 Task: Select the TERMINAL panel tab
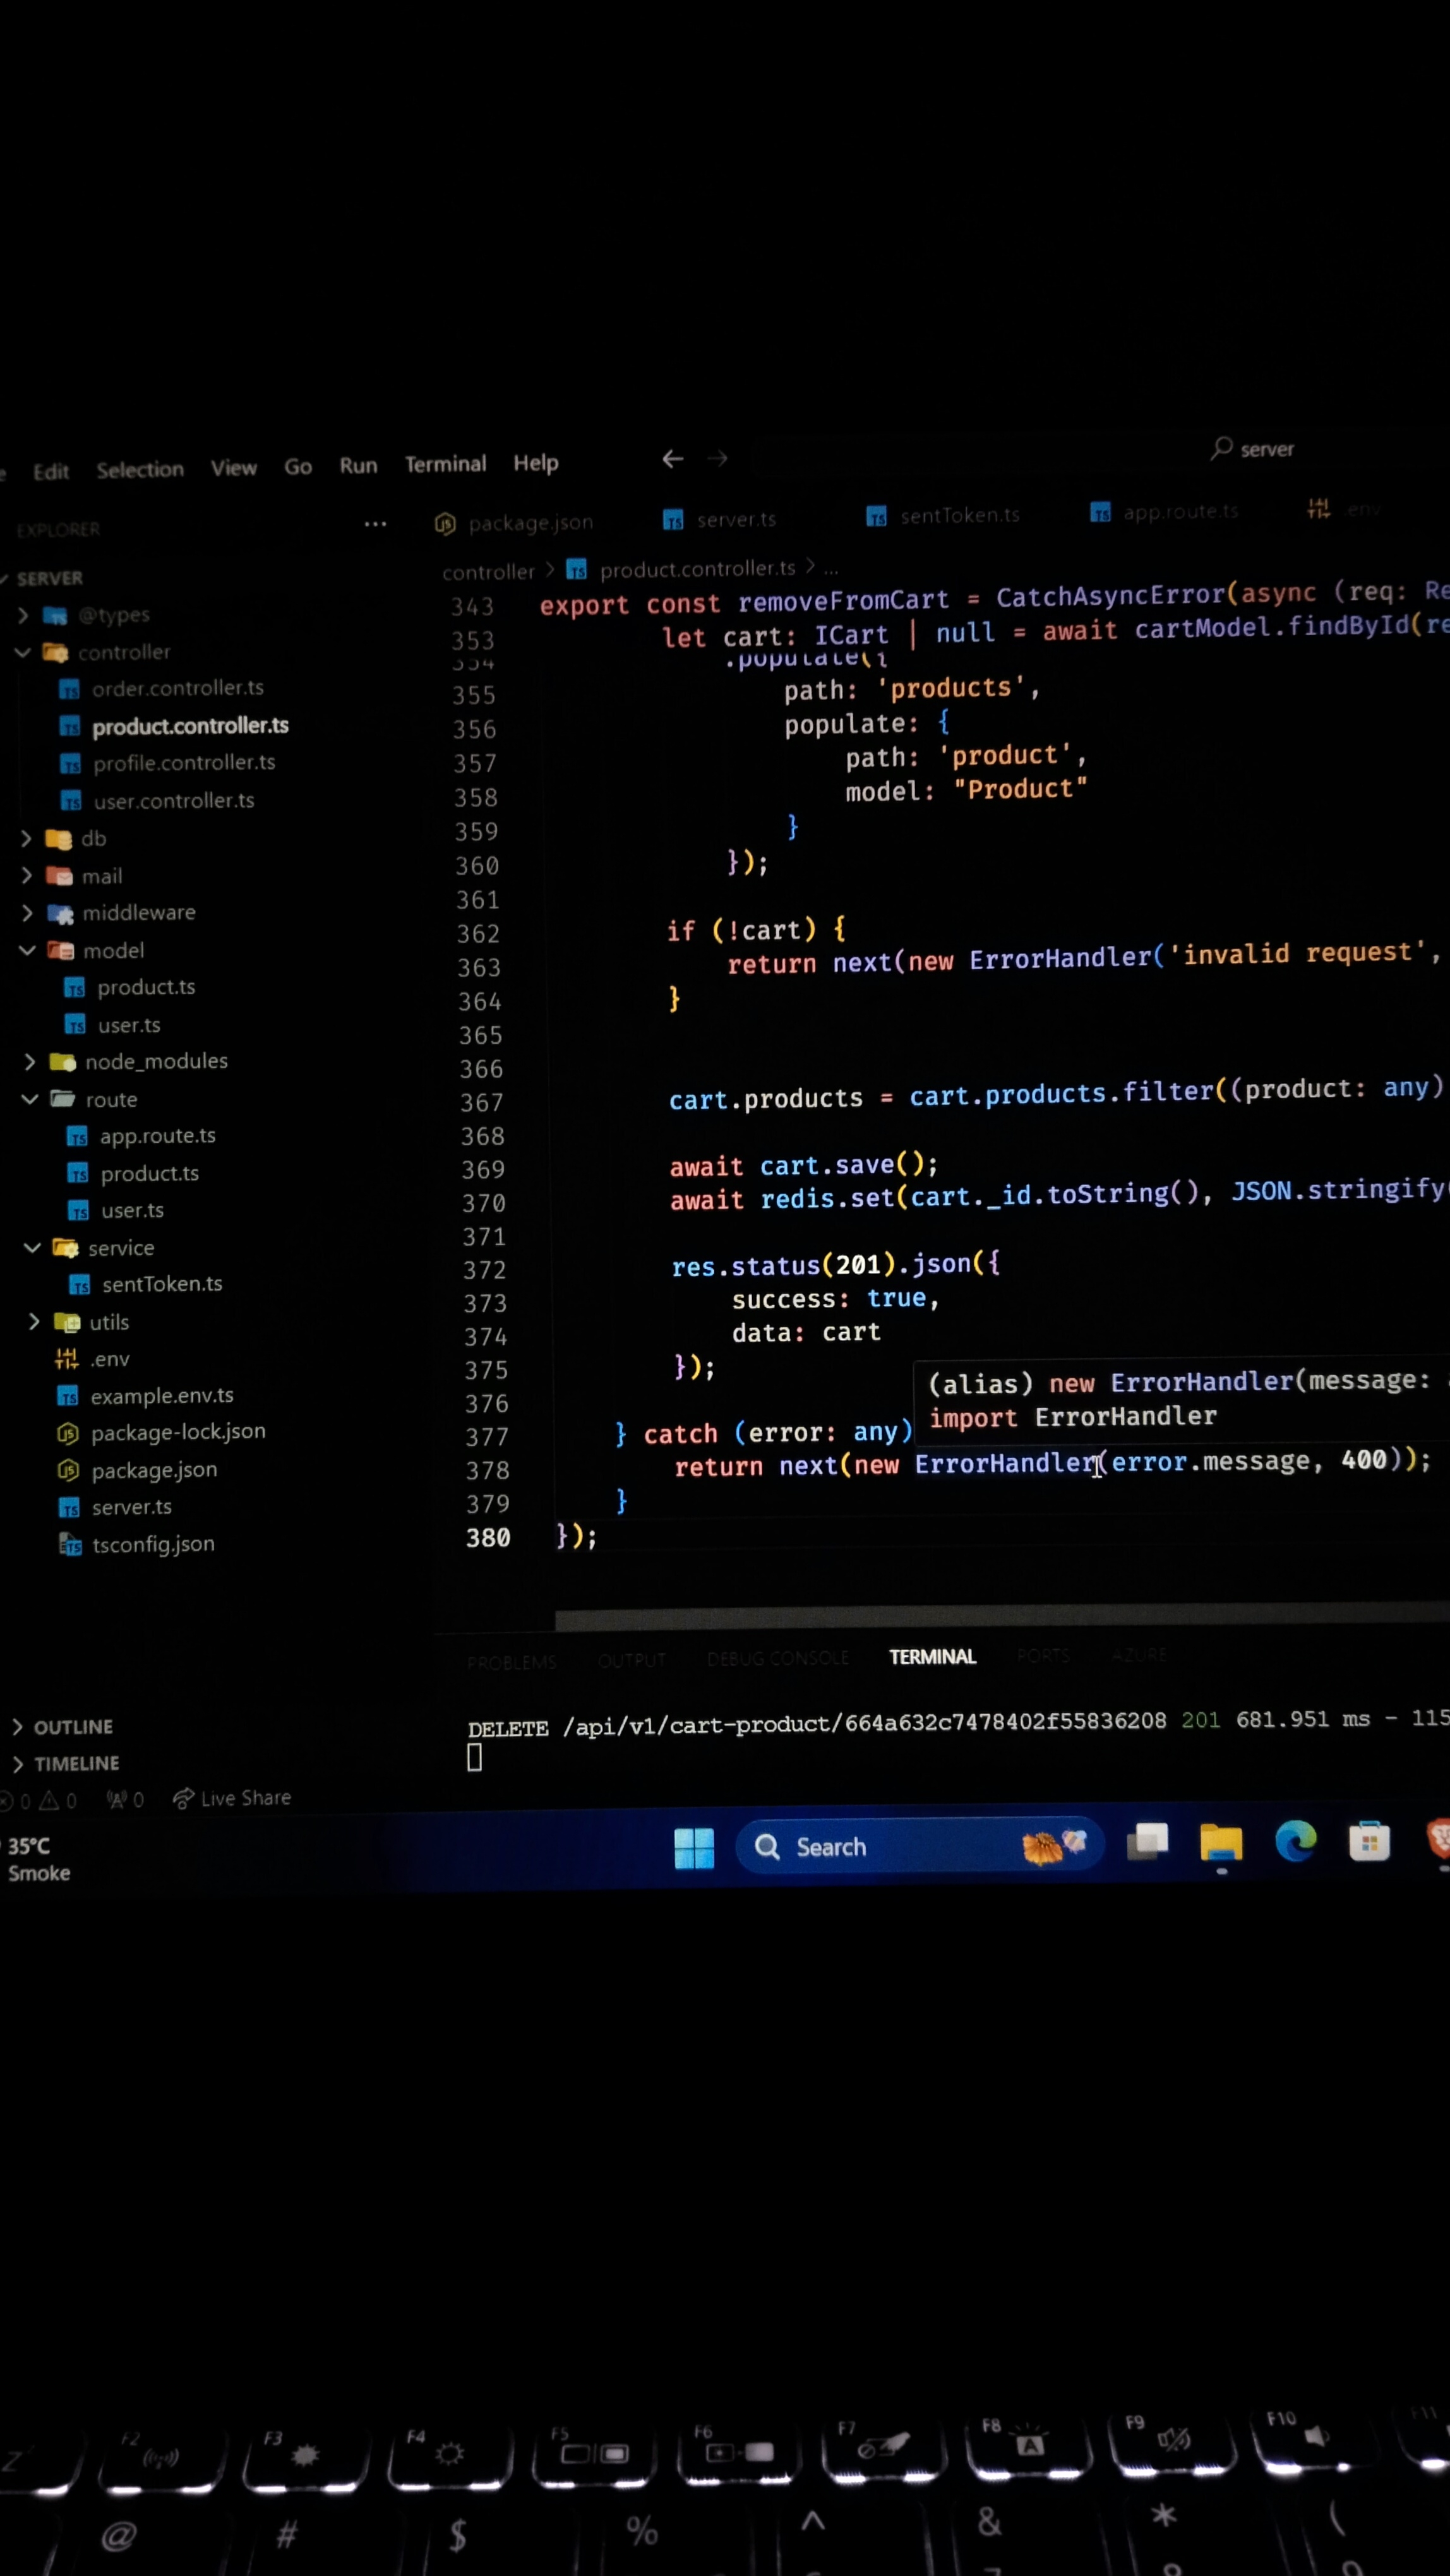[x=932, y=1657]
